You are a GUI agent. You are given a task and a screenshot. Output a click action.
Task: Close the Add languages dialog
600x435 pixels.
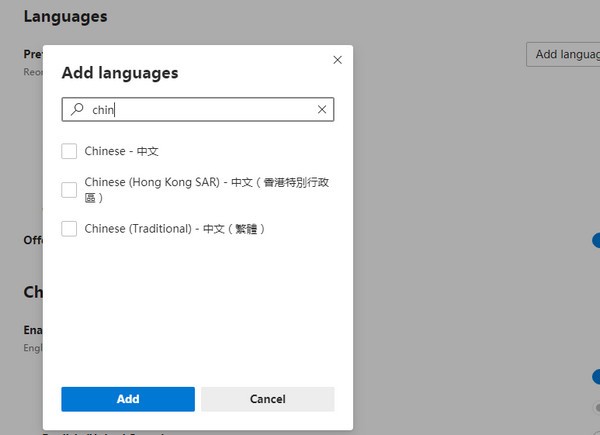click(x=337, y=60)
